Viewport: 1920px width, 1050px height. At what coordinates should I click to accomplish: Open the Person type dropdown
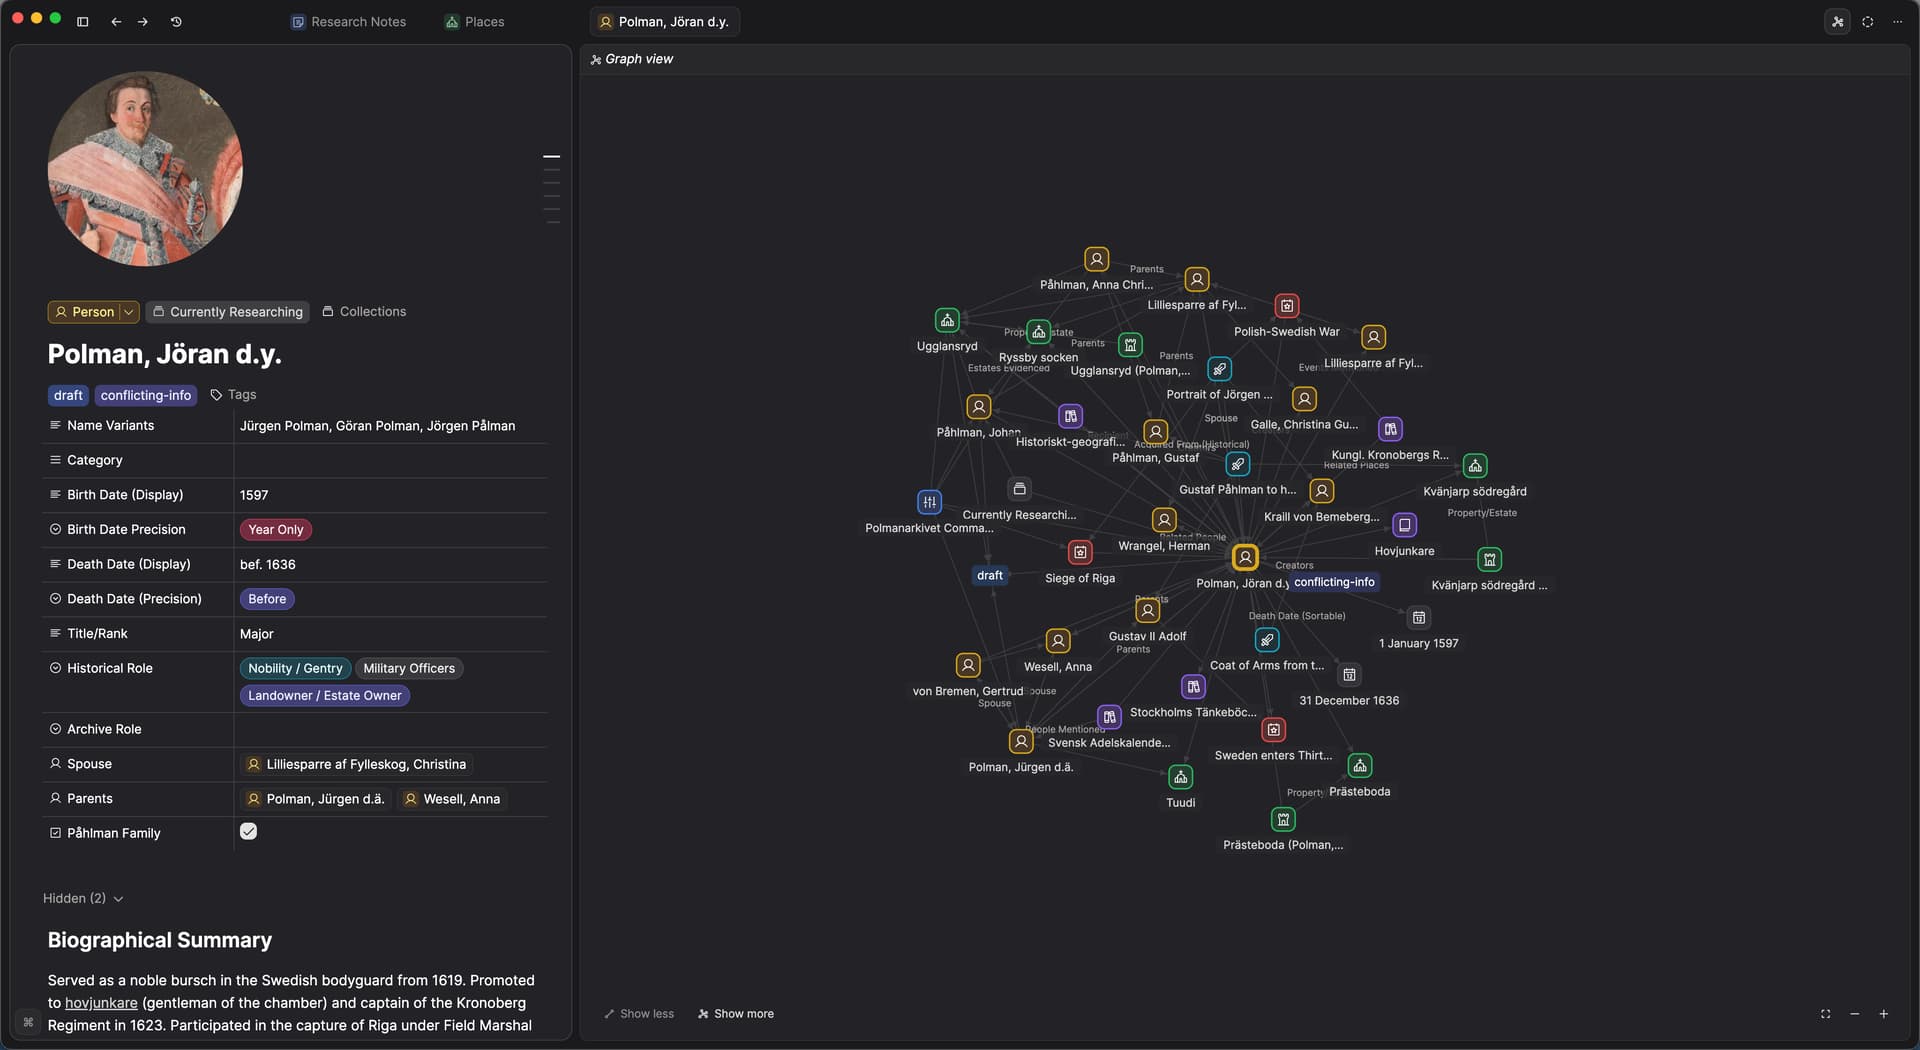128,312
